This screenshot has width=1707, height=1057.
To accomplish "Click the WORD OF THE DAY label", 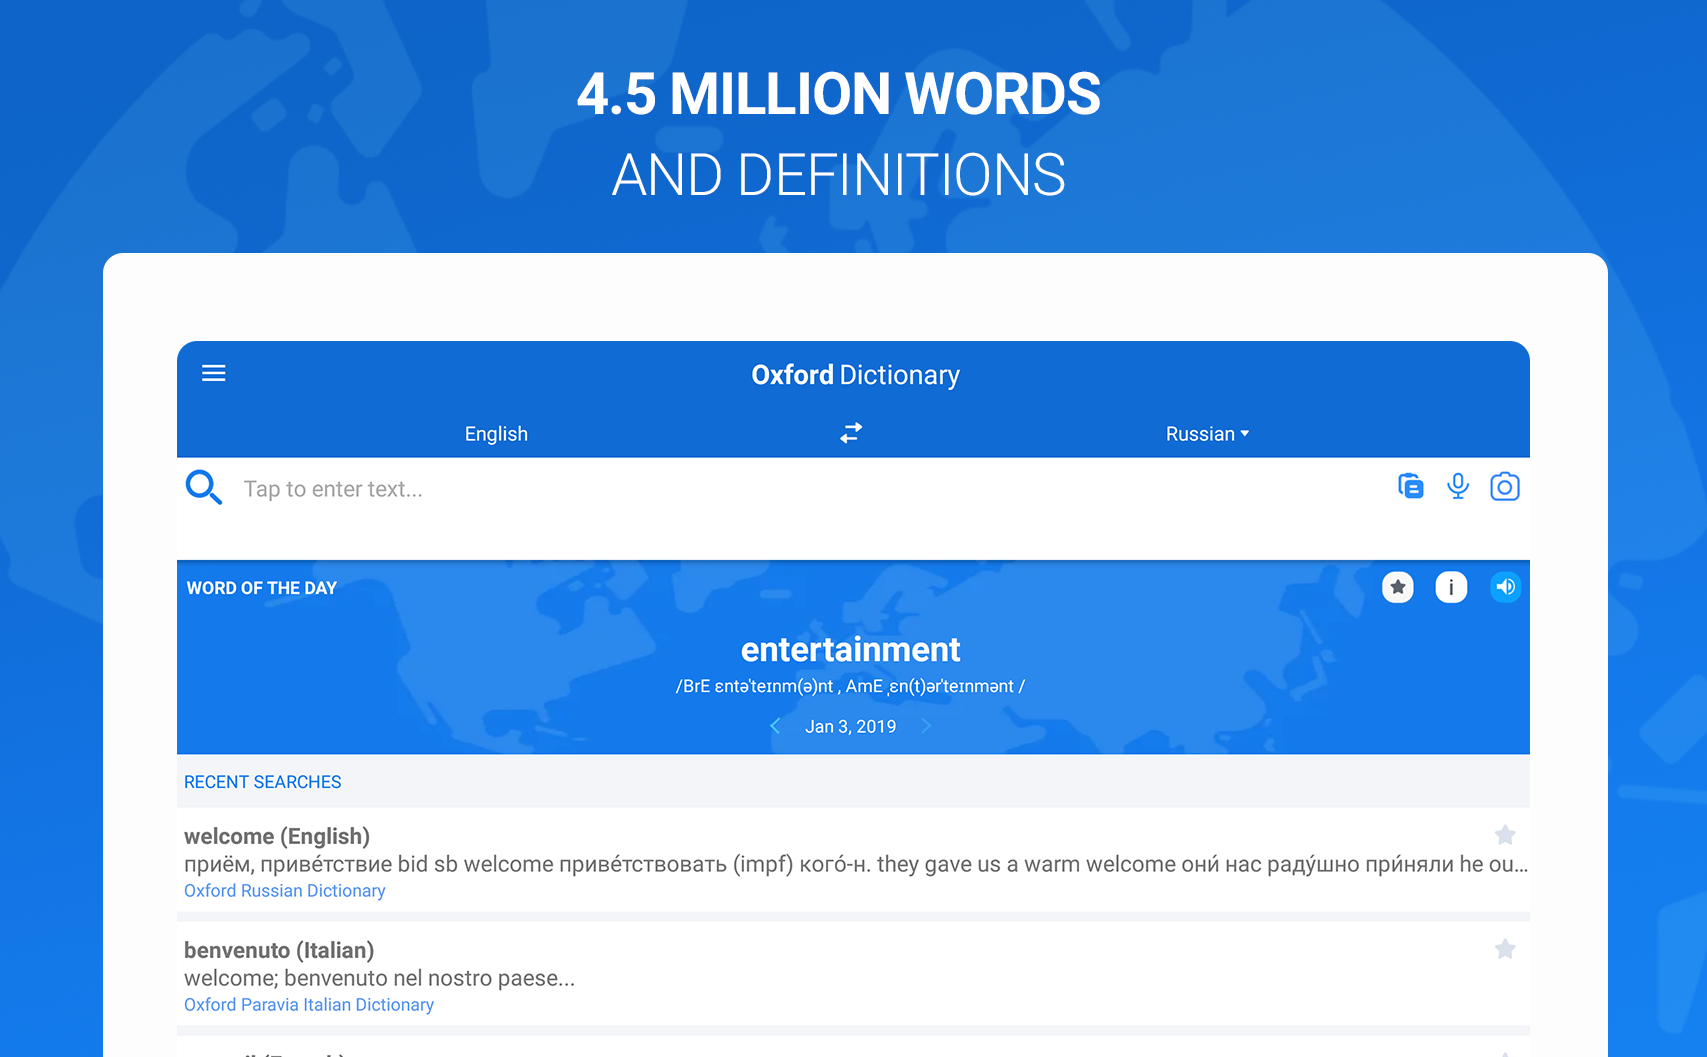I will pyautogui.click(x=262, y=588).
